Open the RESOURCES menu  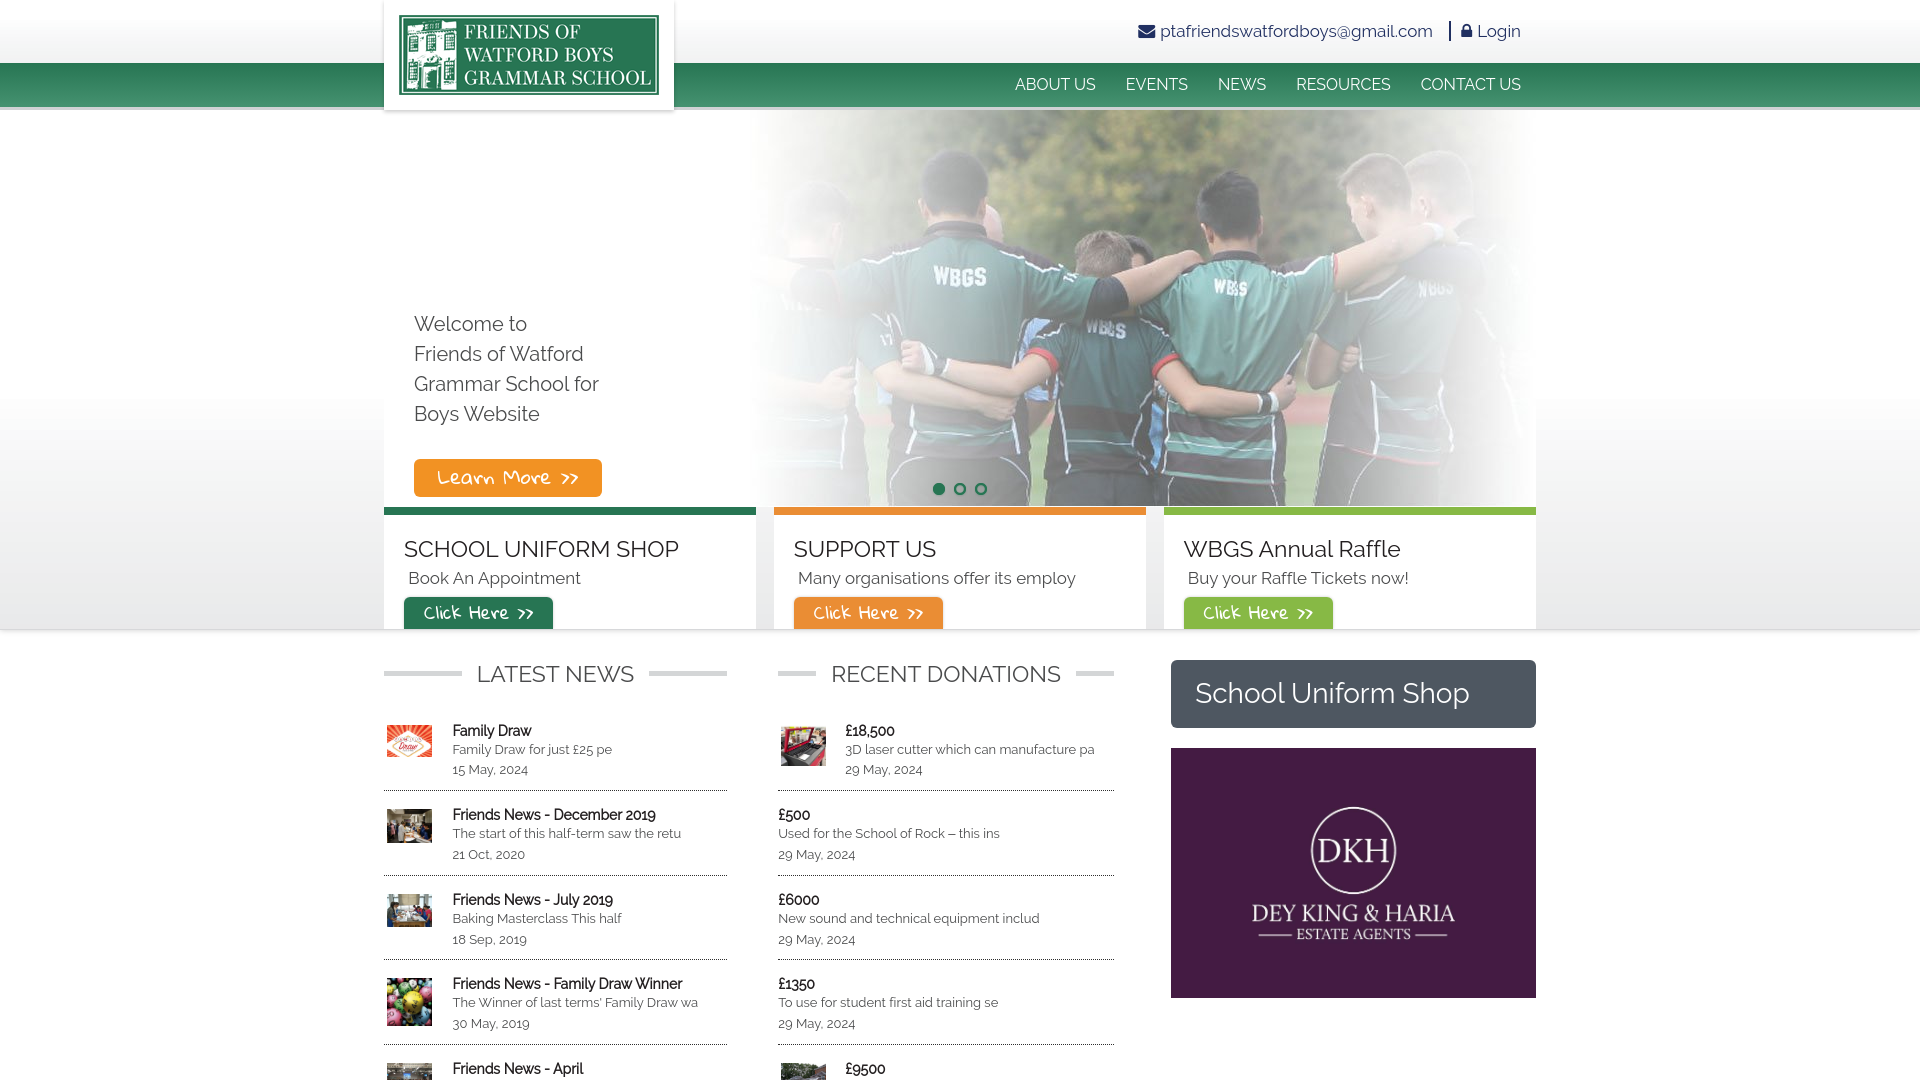click(1343, 85)
